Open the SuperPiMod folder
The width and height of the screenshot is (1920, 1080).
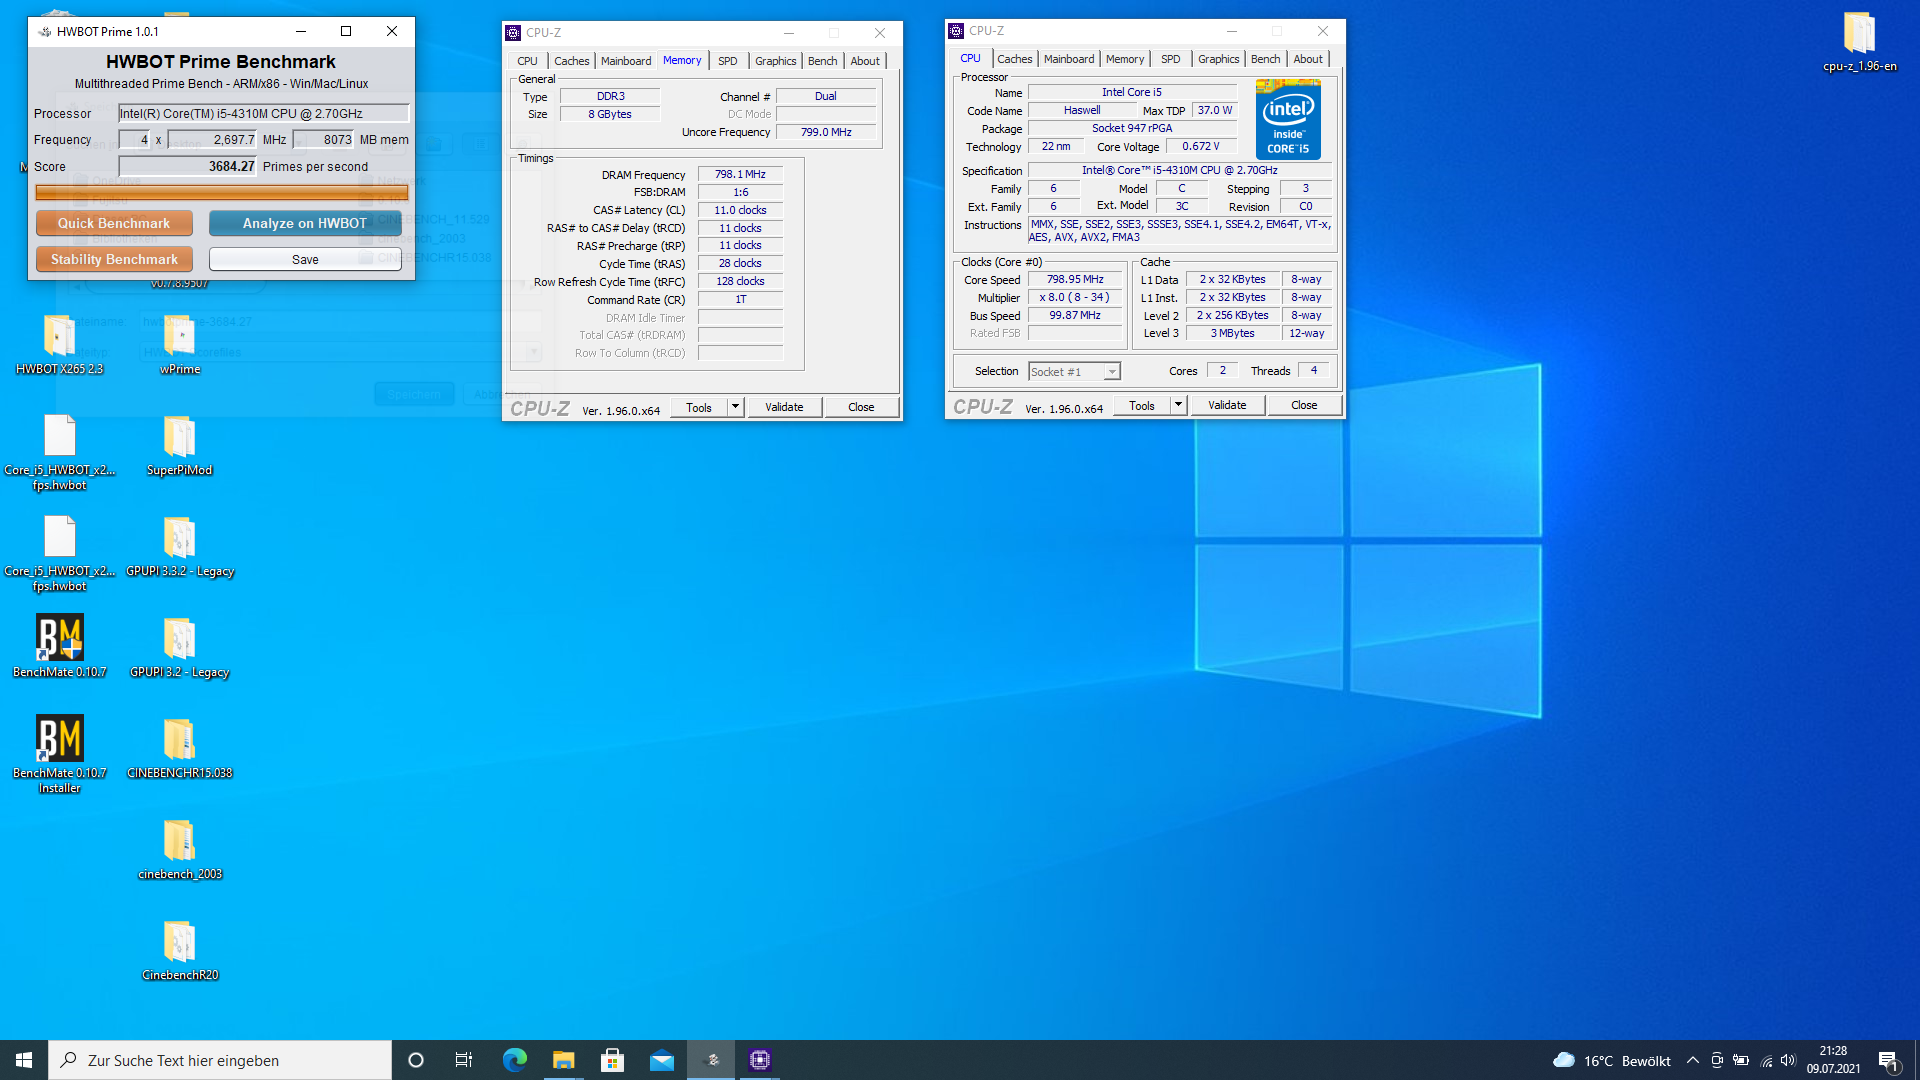point(180,446)
